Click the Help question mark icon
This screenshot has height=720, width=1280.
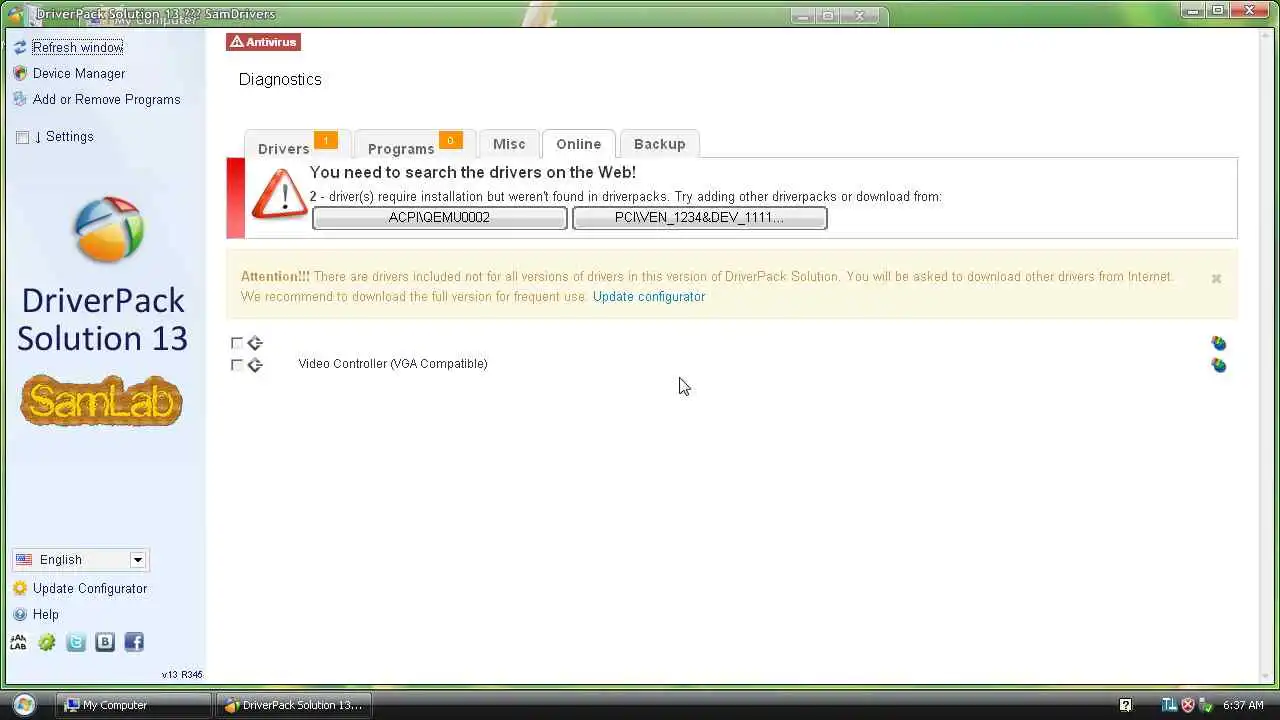click(20, 614)
